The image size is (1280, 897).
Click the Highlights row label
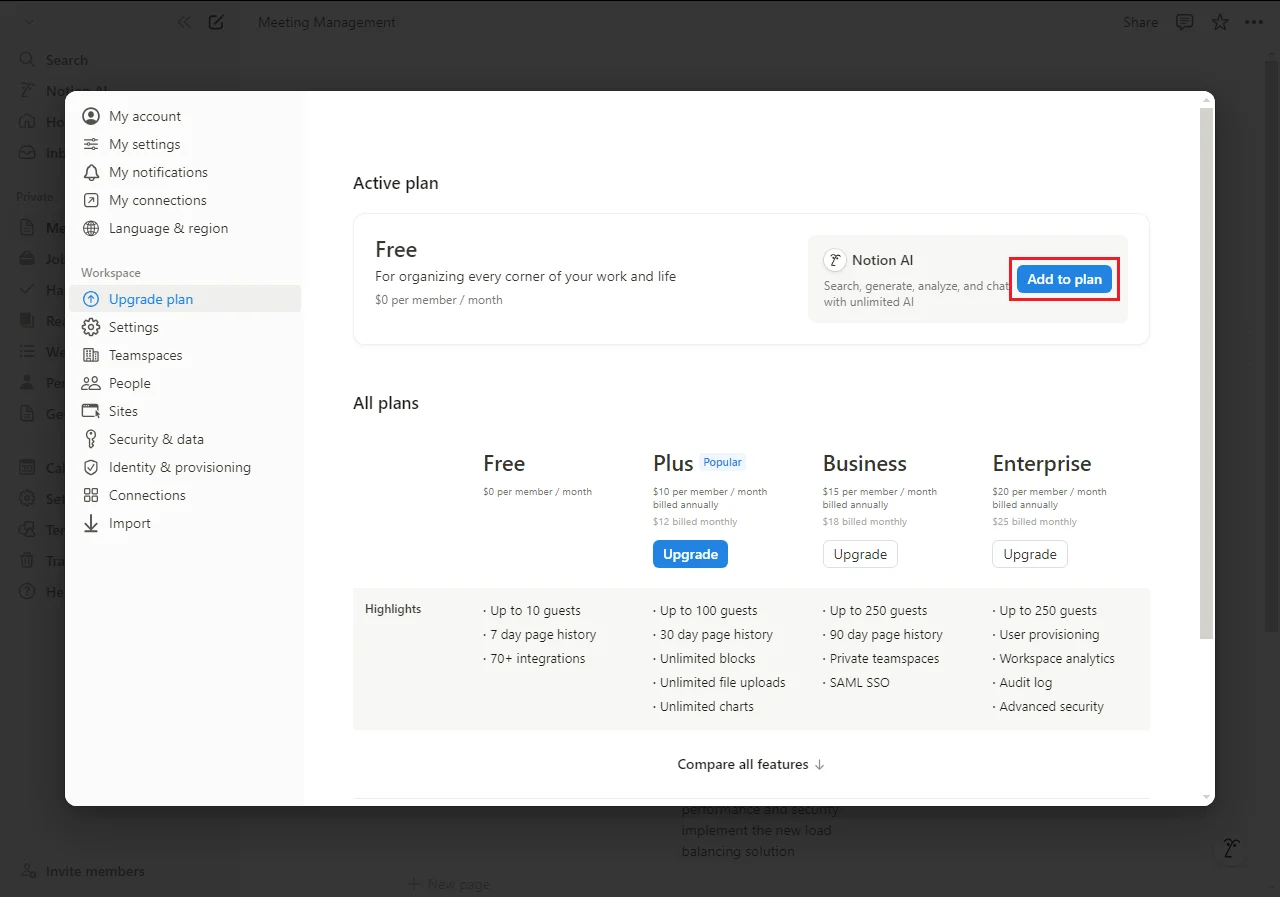coord(393,609)
